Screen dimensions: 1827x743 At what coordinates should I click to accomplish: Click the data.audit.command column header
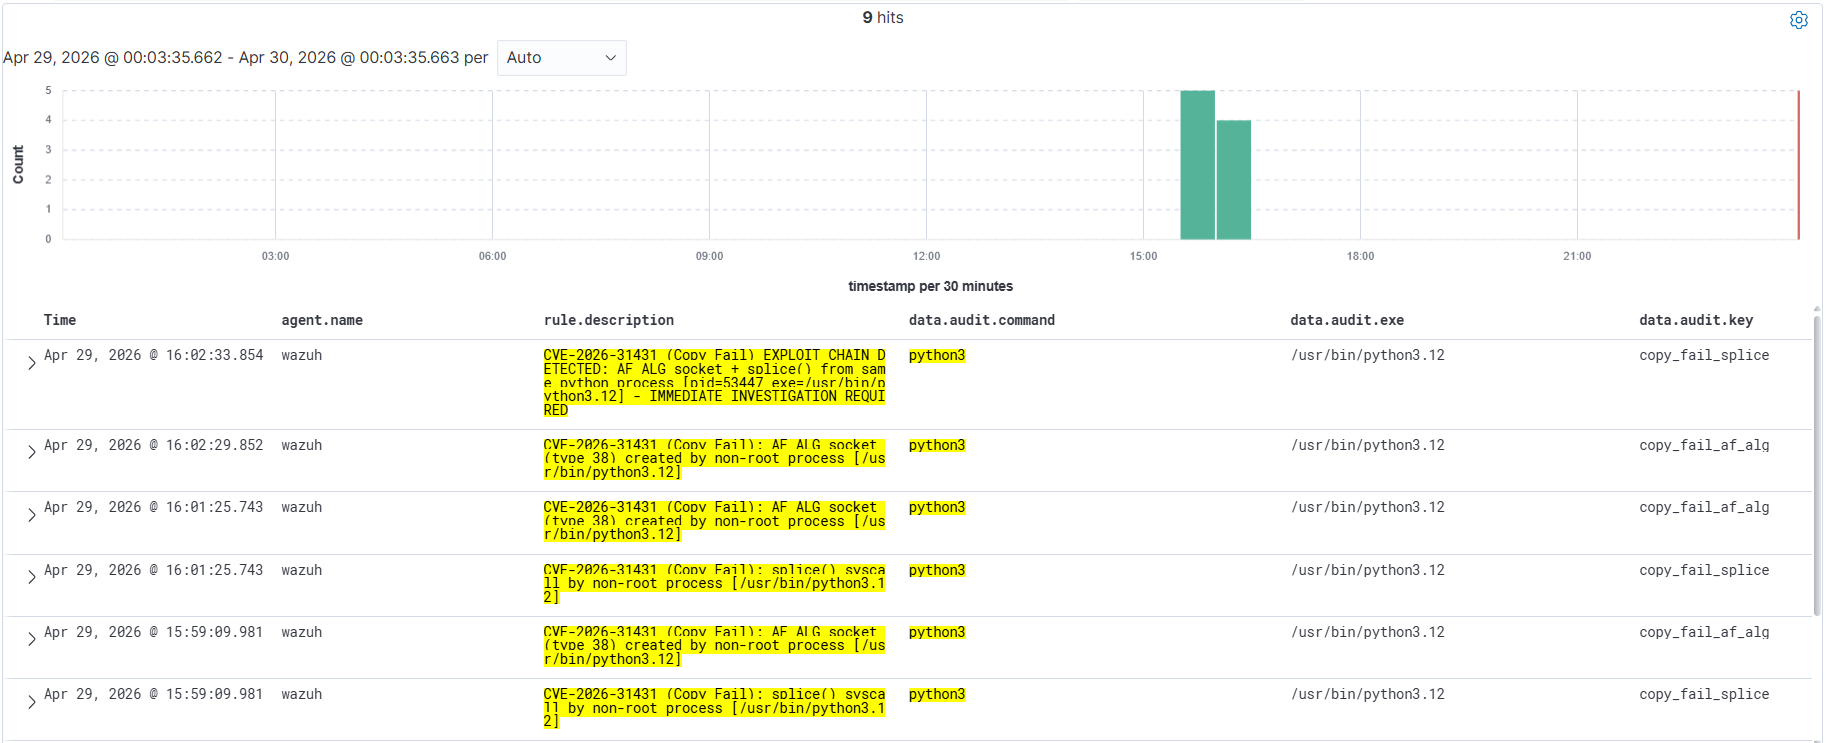[x=981, y=320]
